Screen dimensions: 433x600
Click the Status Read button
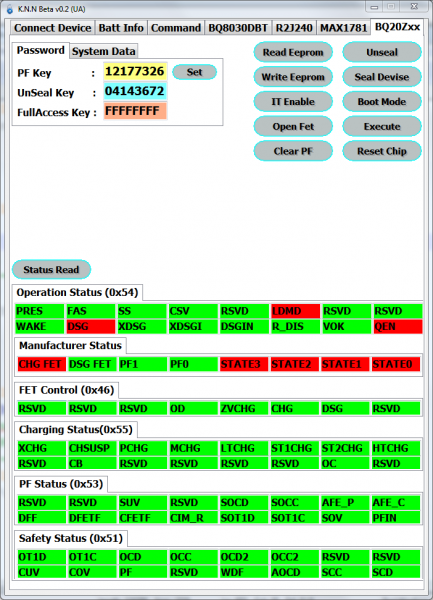[51, 270]
